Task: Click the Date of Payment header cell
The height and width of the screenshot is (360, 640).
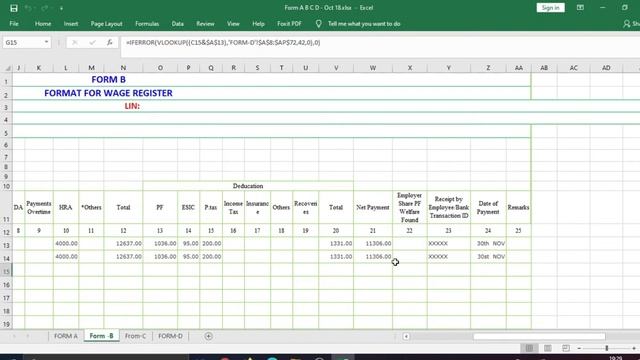Action: point(488,207)
